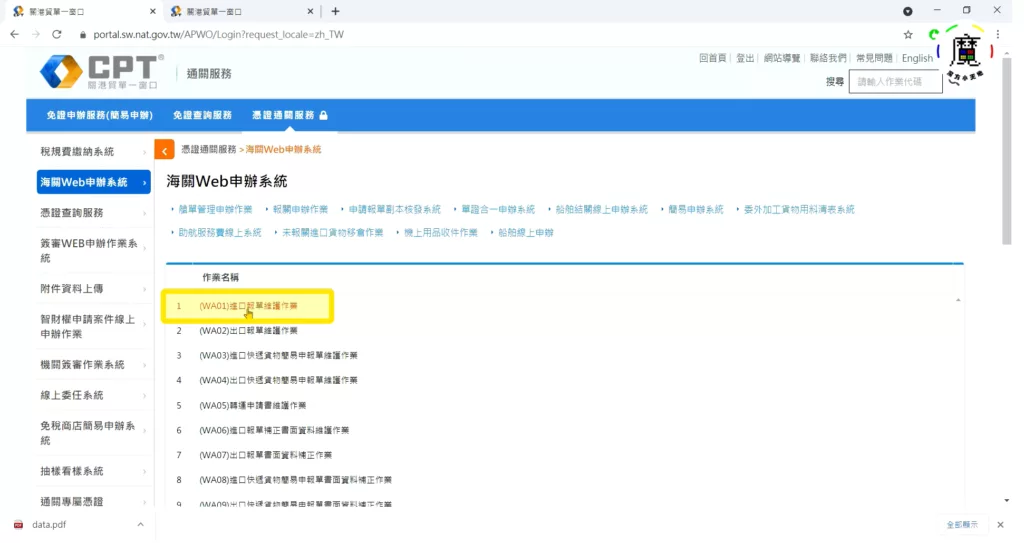Open 艙單管理申辦作業 link
The width and height of the screenshot is (1024, 543).
[x=216, y=210]
